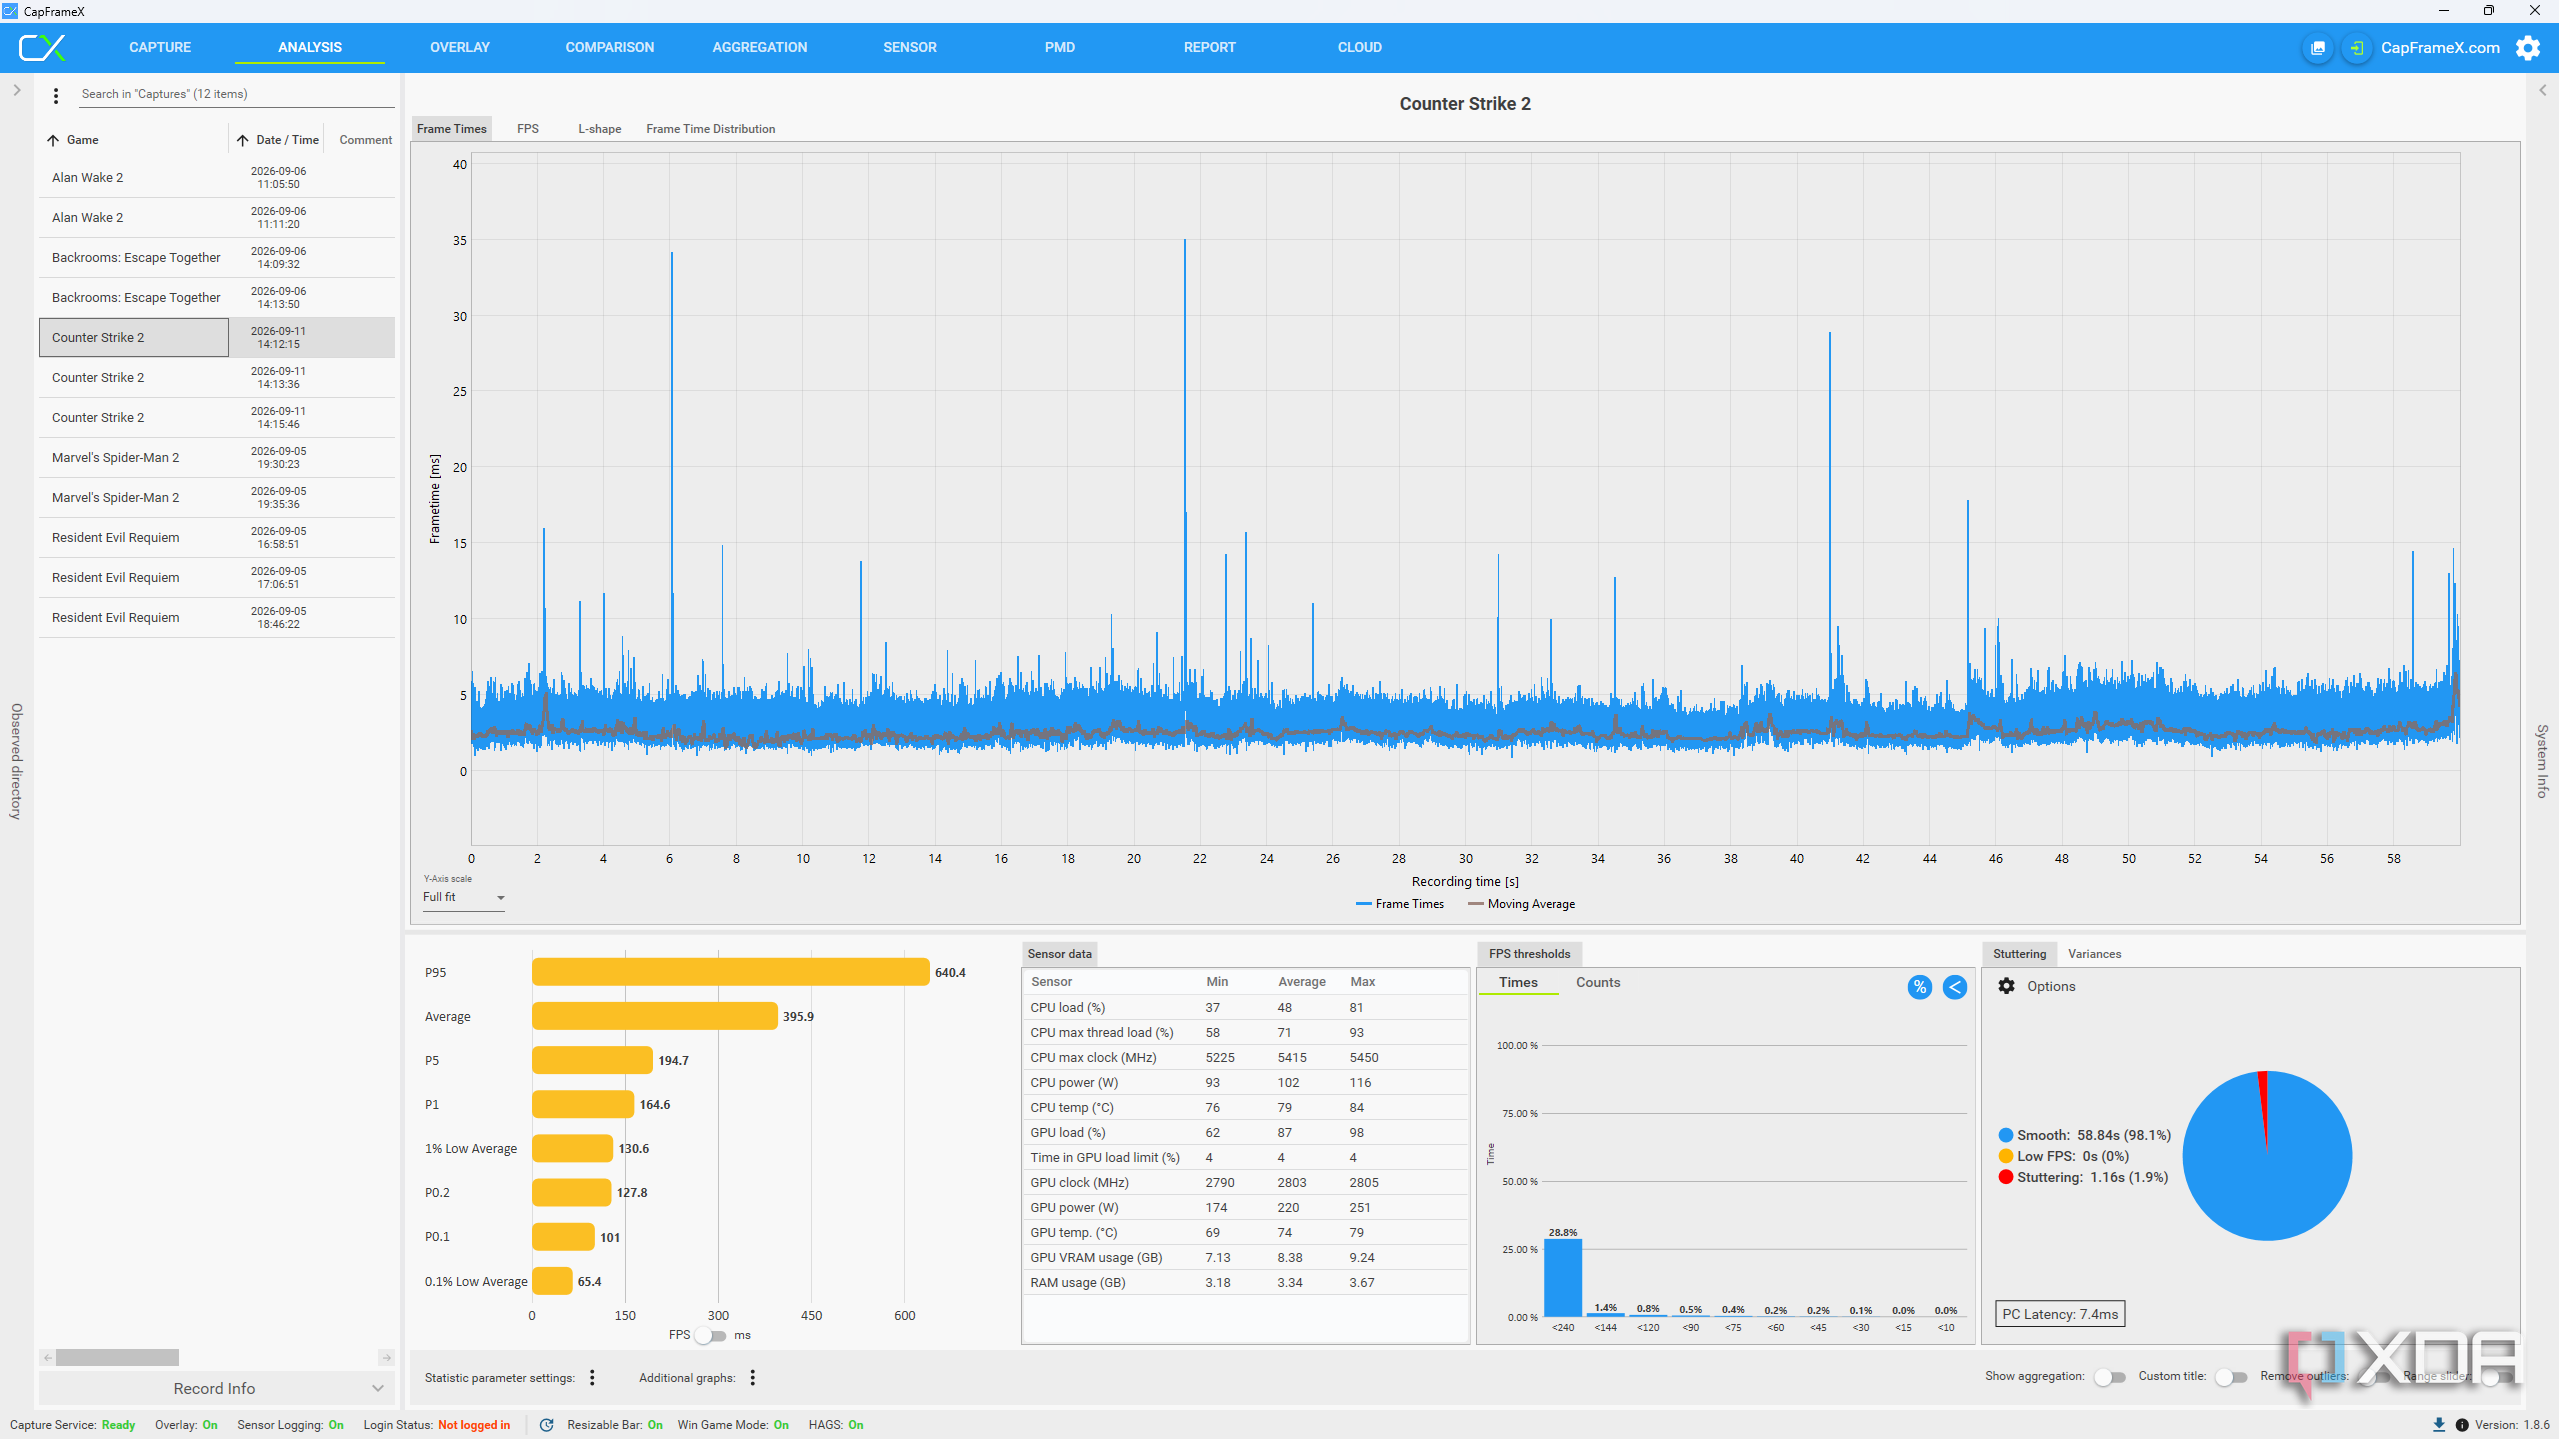Click the CapFrameX title bar app icon
Image resolution: width=2559 pixels, height=1439 pixels.
[10, 11]
